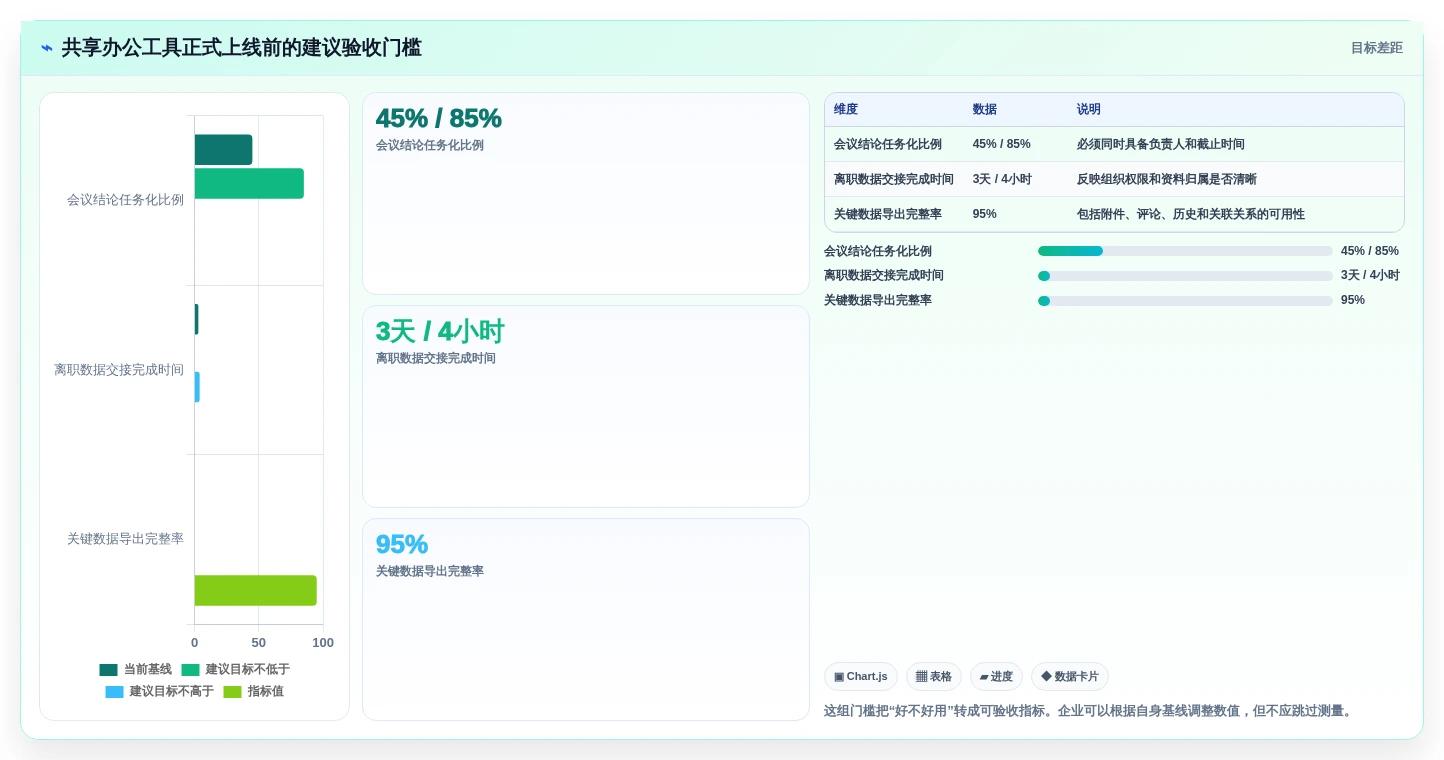Toggle the 指标值 legend item
Viewport: 1444px width, 760px height.
pos(253,691)
